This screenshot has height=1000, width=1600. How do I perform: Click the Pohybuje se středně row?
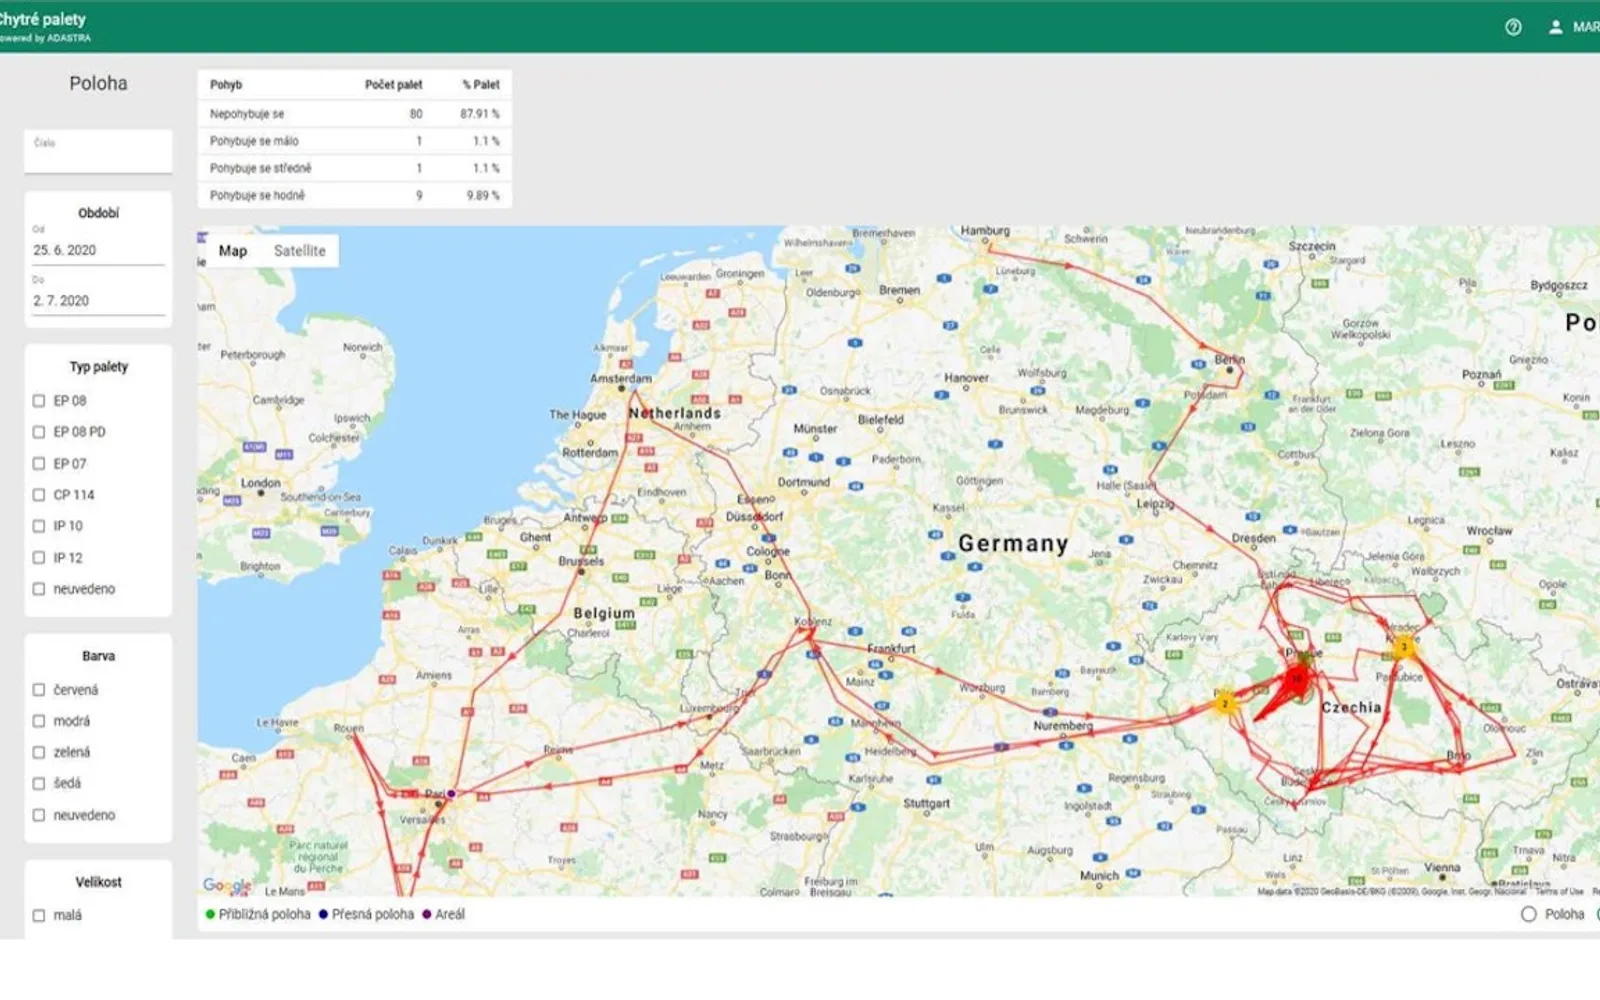(355, 168)
